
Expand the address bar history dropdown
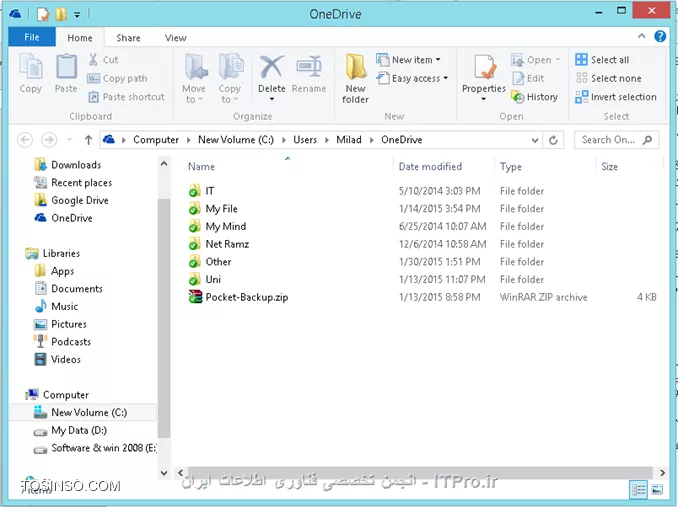(x=534, y=140)
